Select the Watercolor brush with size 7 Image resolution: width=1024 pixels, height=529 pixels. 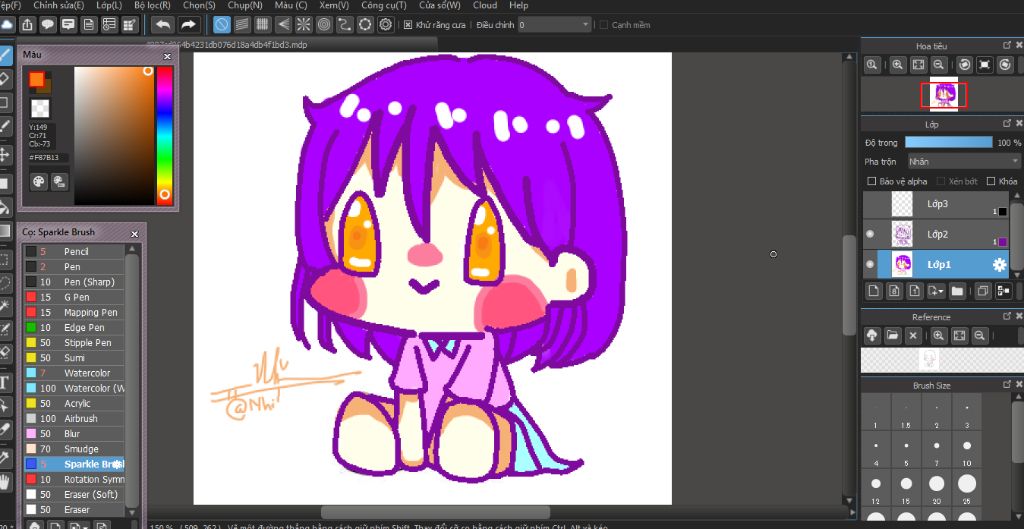74,373
